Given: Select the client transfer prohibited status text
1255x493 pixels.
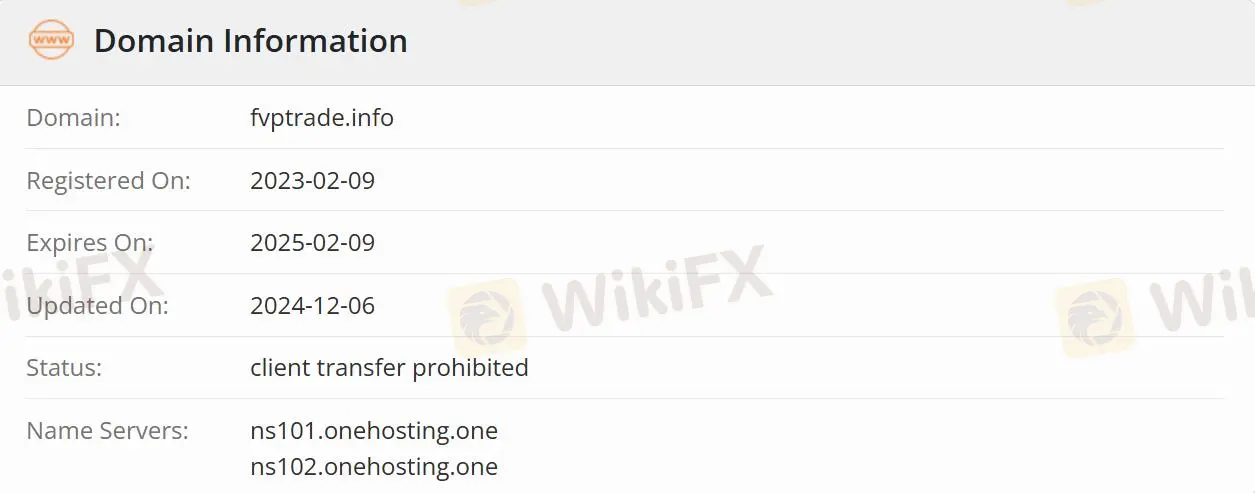Looking at the screenshot, I should pos(389,368).
